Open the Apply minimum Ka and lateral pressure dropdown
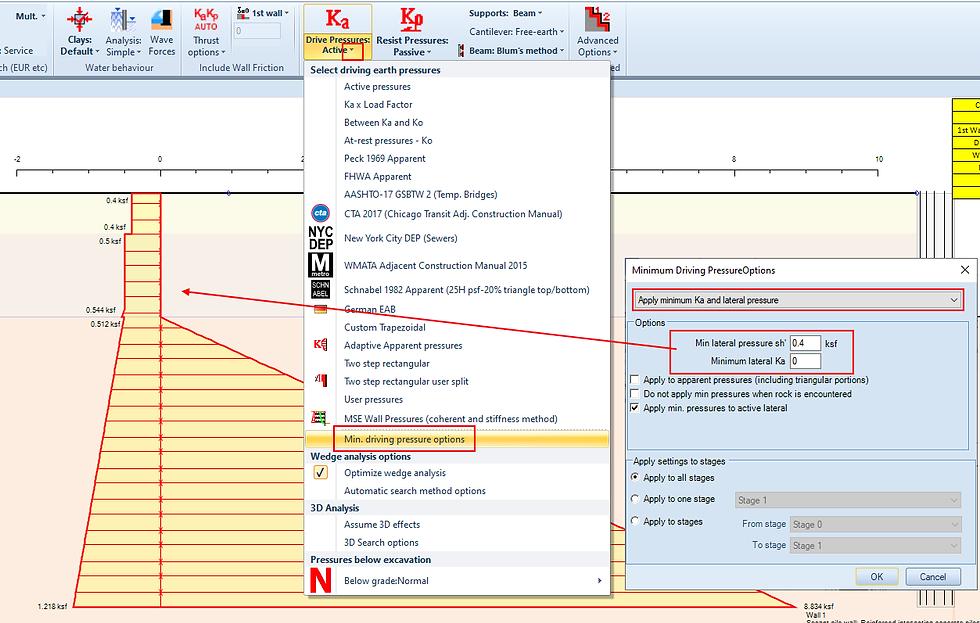Screen dimensions: 980x623 pos(798,300)
